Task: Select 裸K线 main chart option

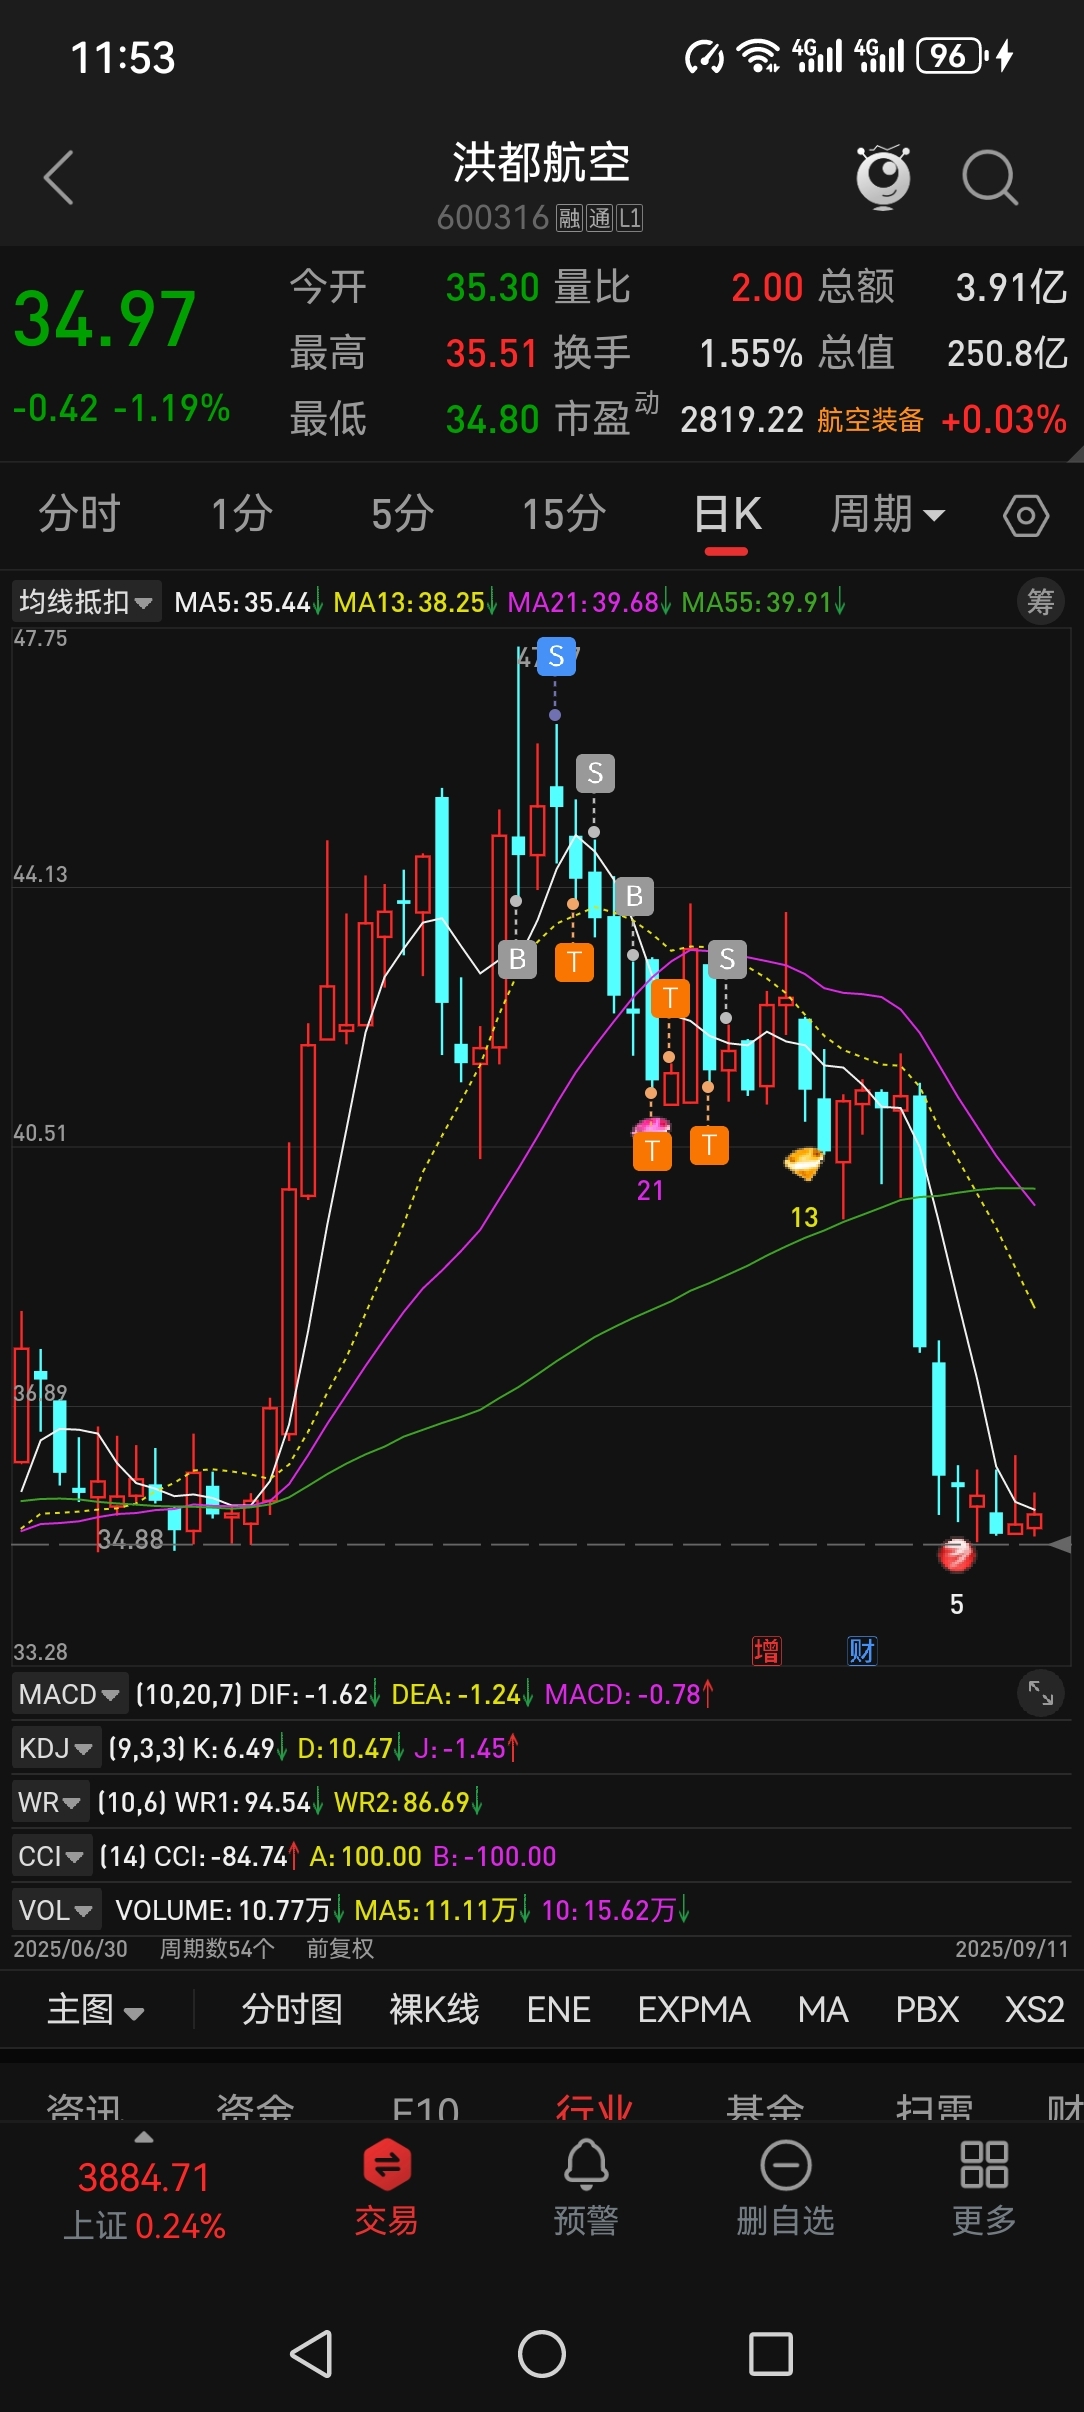Action: point(434,2009)
